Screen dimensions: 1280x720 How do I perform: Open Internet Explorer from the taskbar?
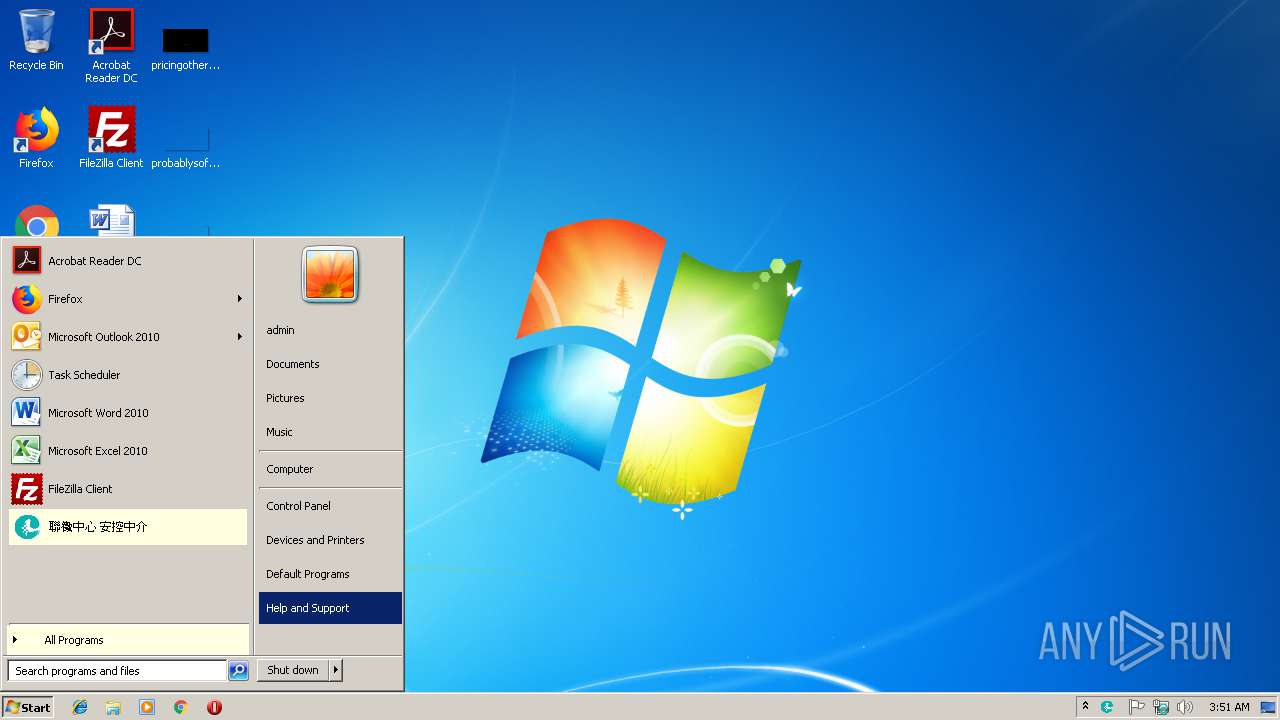point(80,707)
